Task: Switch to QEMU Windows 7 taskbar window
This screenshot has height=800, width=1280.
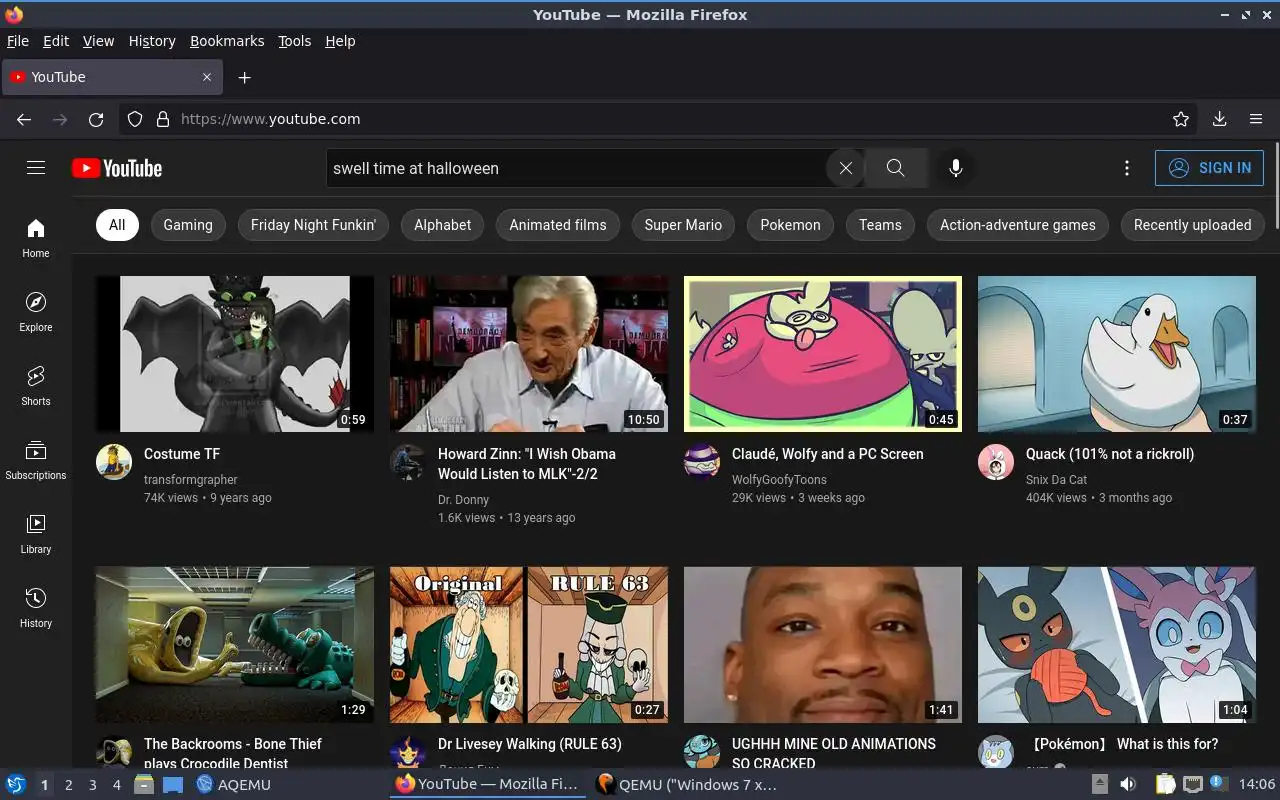Action: pos(687,785)
